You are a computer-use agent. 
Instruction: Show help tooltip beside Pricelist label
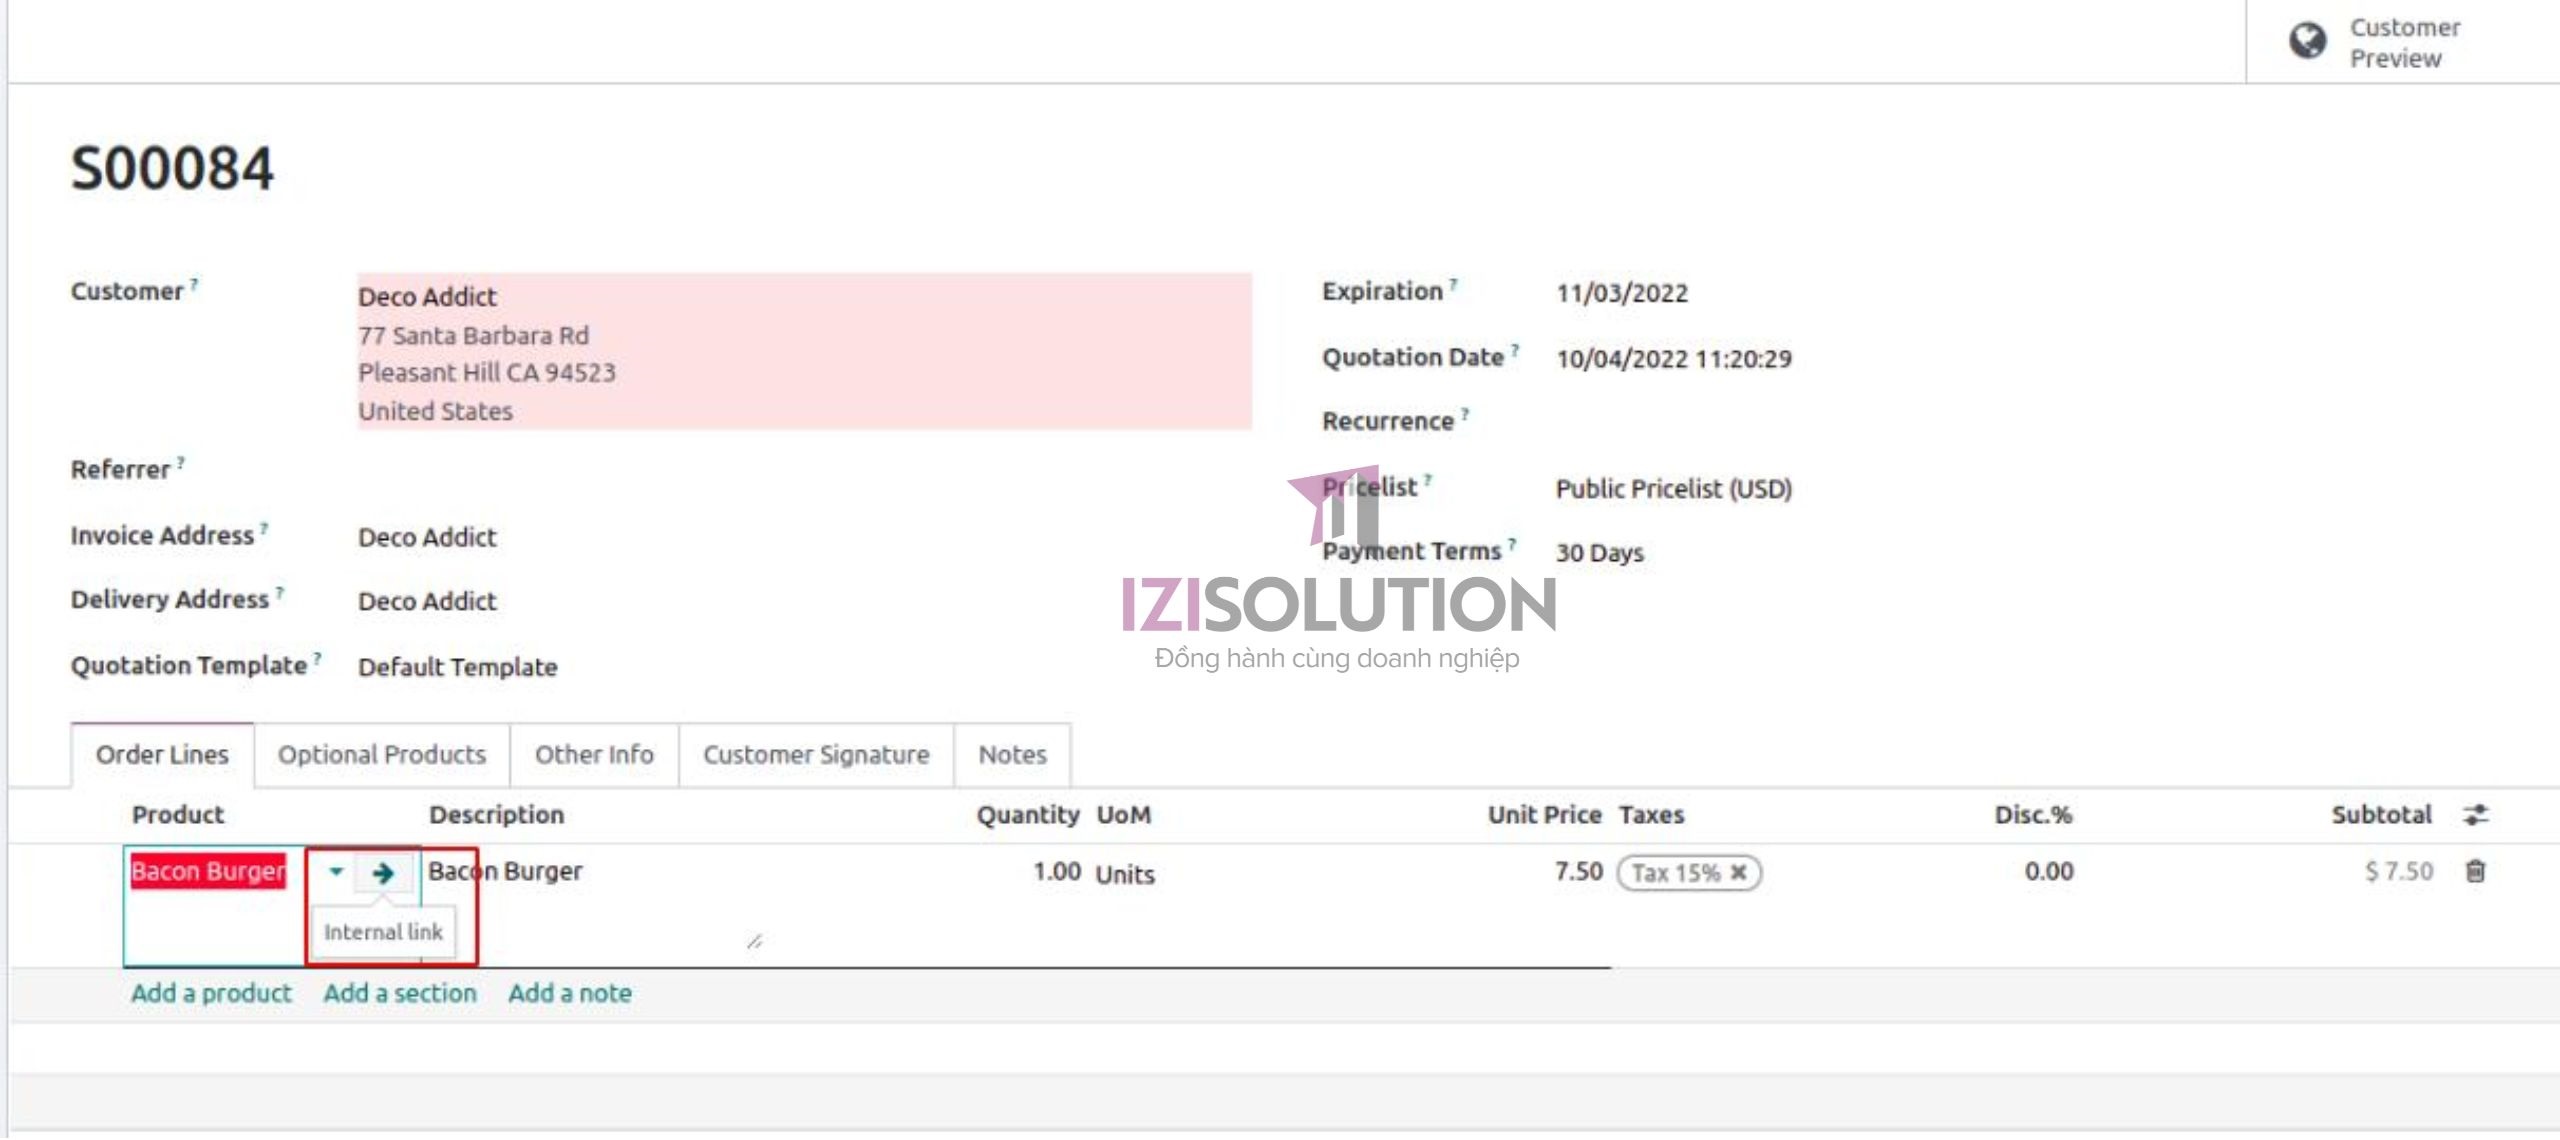[1428, 480]
